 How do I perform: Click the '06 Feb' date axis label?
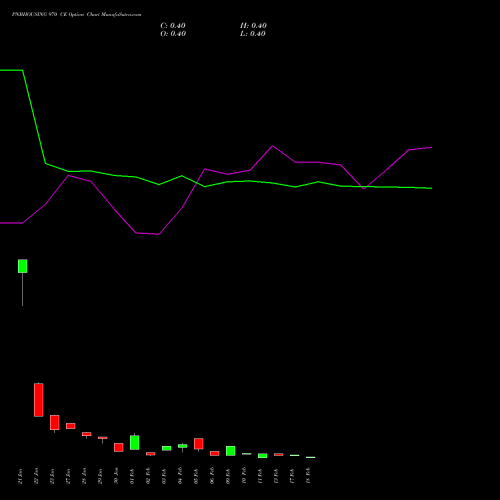pos(212,476)
